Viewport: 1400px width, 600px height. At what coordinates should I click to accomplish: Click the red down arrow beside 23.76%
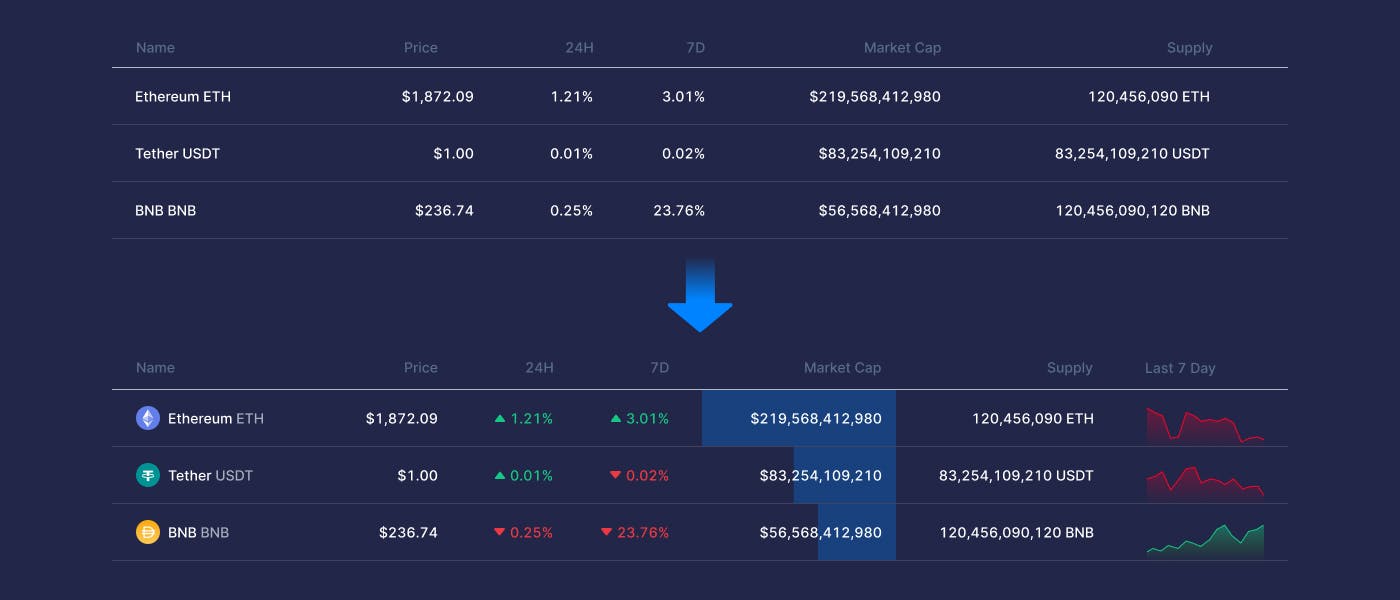(x=606, y=533)
